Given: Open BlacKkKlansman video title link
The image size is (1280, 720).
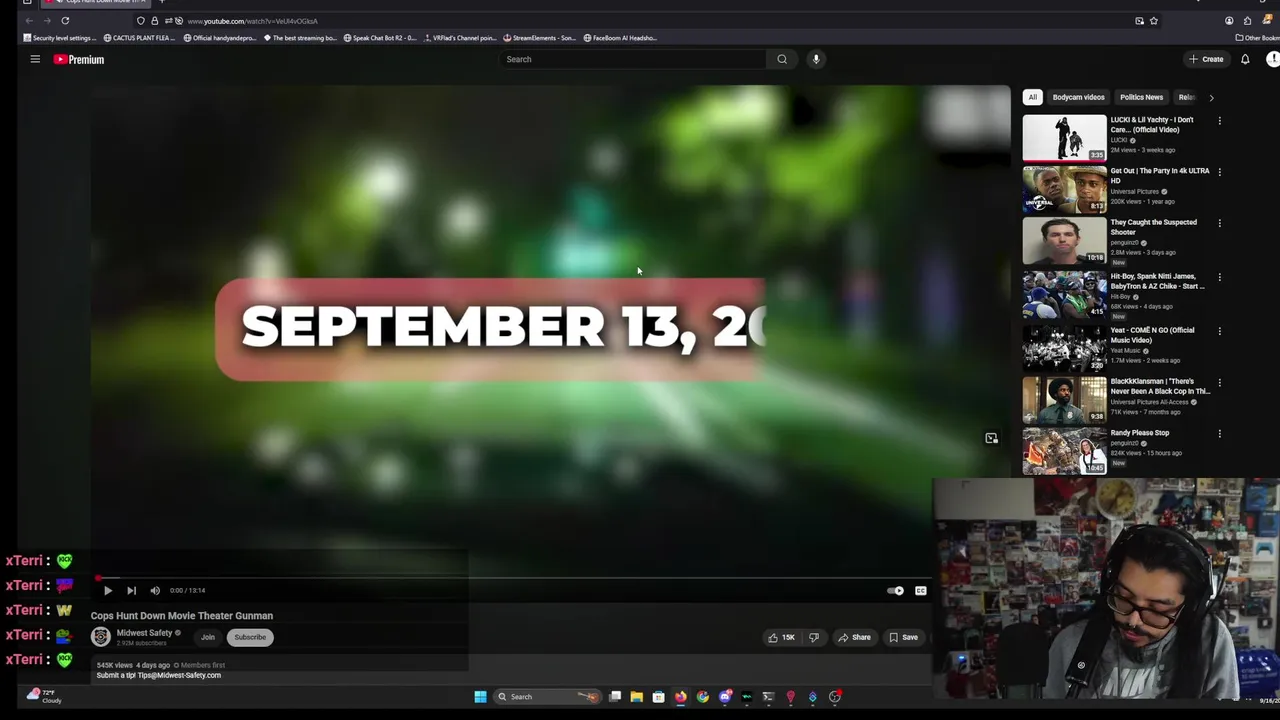Looking at the screenshot, I should click(x=1160, y=386).
